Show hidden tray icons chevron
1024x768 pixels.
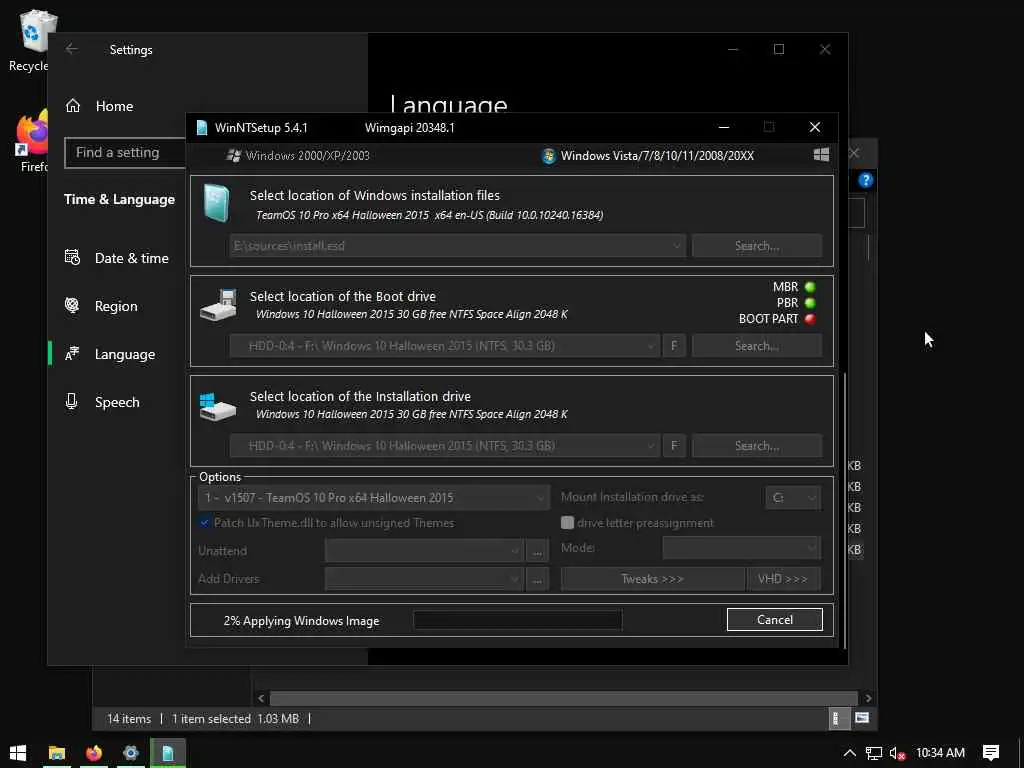coord(849,753)
